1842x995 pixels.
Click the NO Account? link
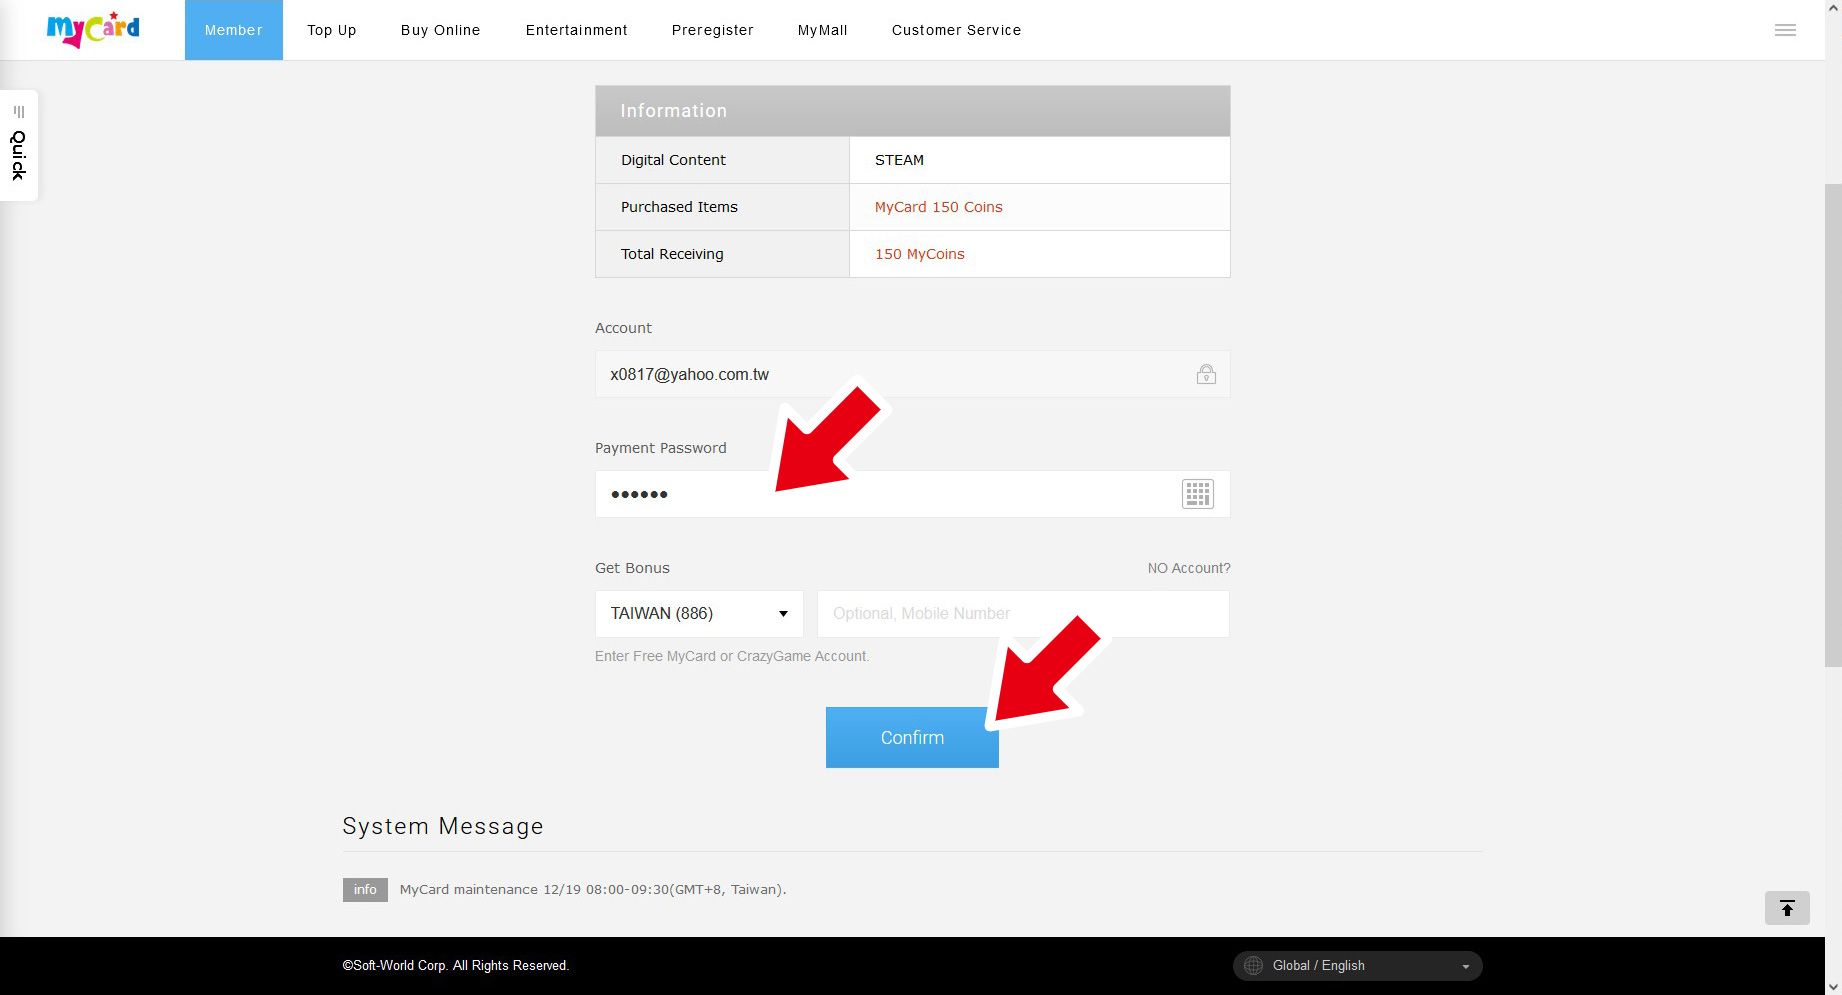pyautogui.click(x=1189, y=568)
